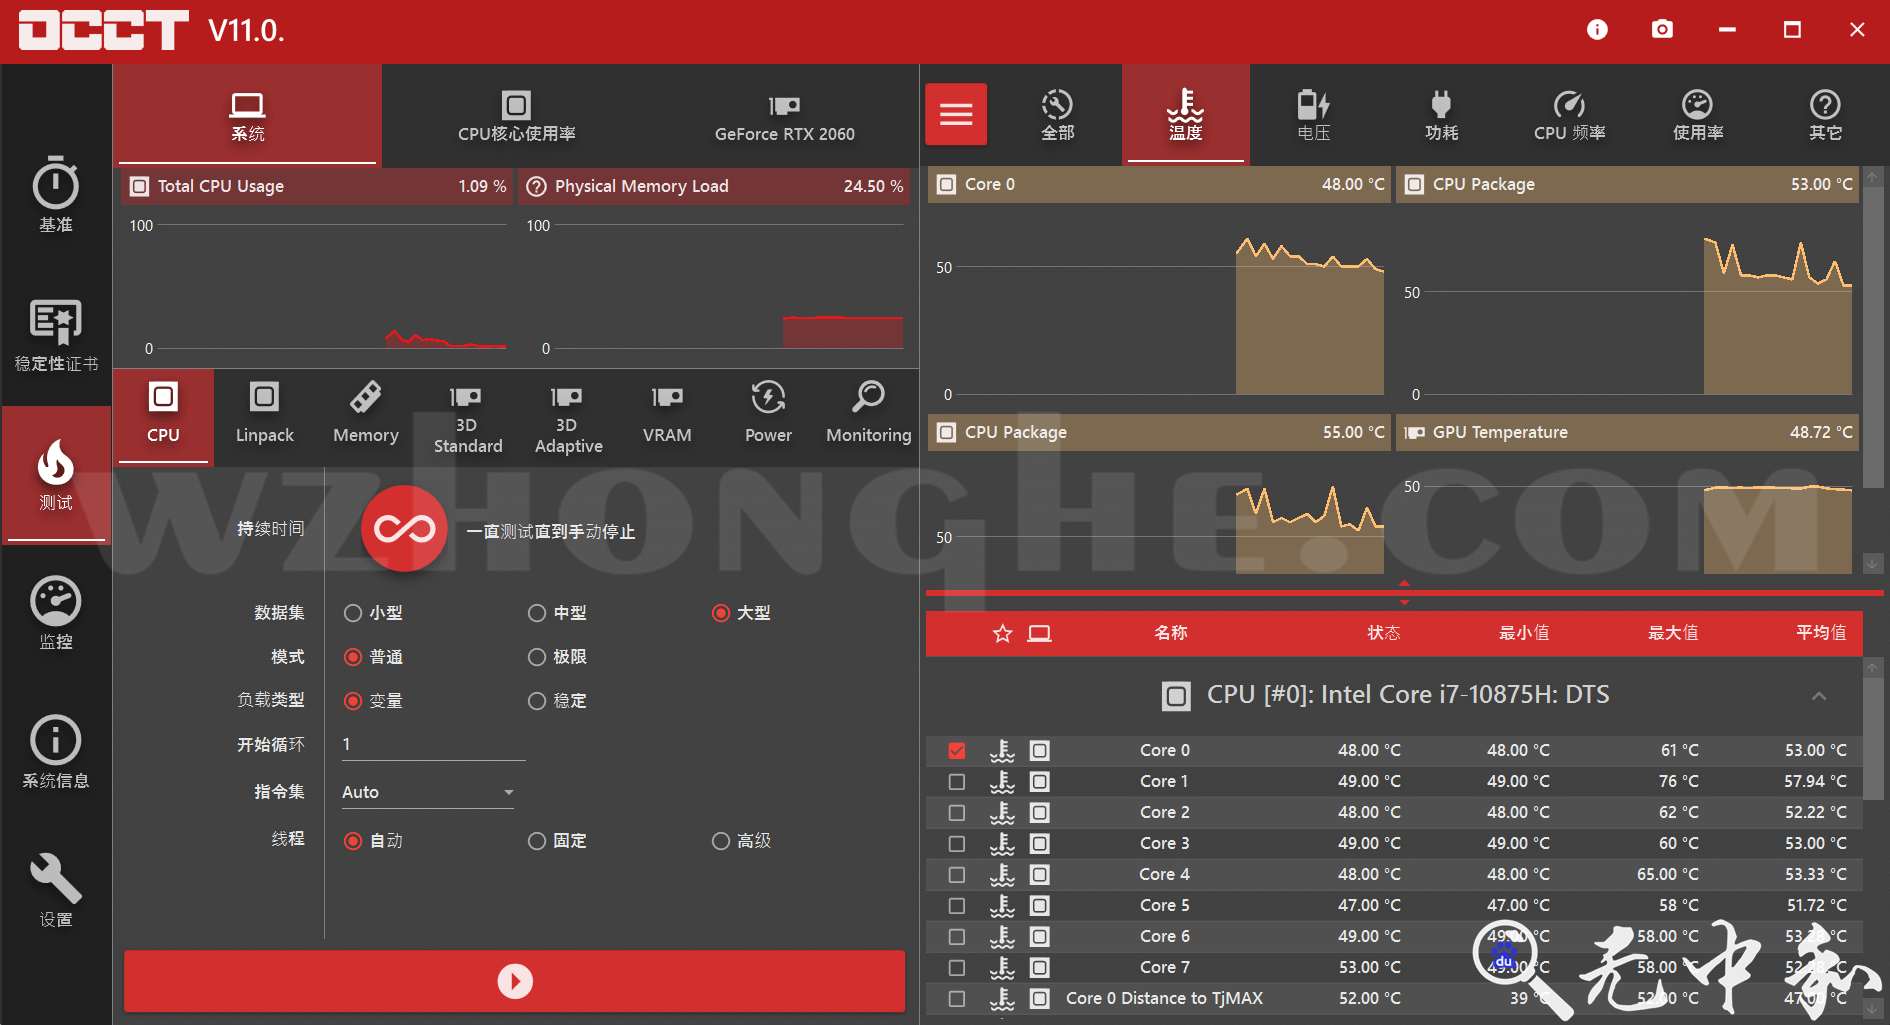Viewport: 1890px width, 1025px height.
Task: Edit the 开始循环 start cycle value
Action: [x=433, y=744]
